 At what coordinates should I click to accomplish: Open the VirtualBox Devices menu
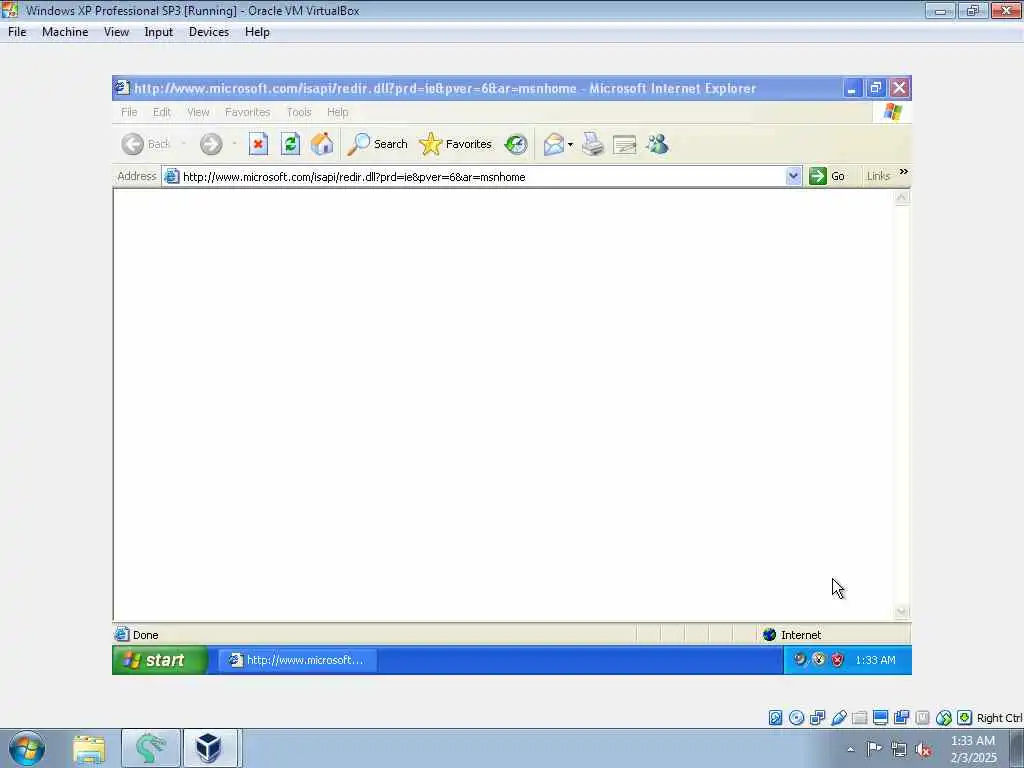point(209,32)
